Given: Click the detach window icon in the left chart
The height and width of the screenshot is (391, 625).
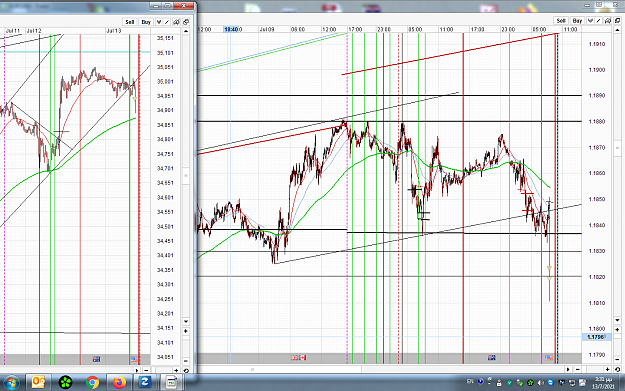Looking at the screenshot, I should coord(186,22).
